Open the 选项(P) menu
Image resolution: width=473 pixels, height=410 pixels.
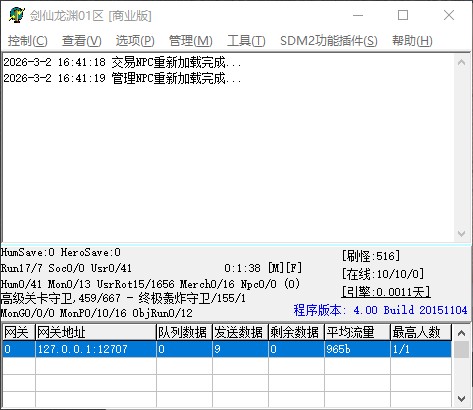point(135,41)
